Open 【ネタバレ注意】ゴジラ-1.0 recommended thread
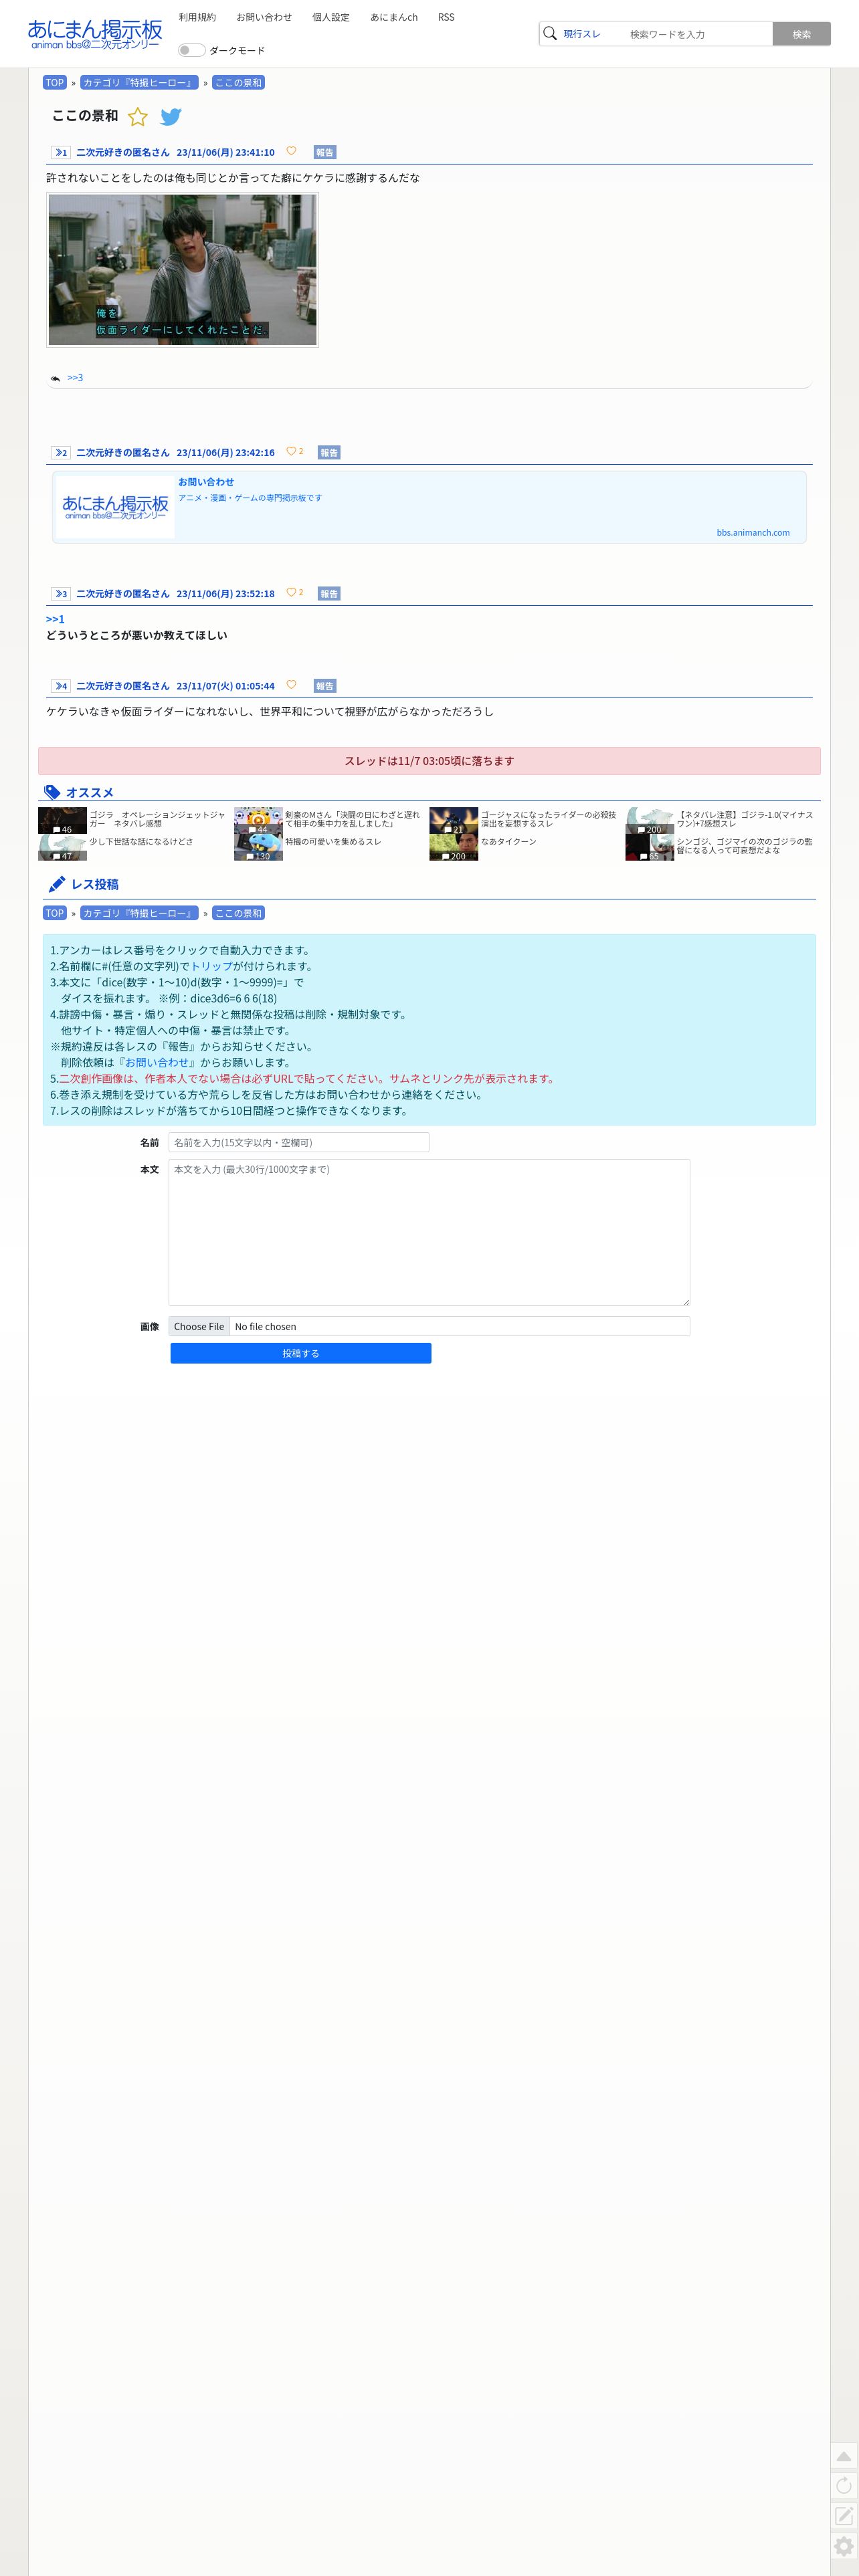859x2576 pixels. point(745,819)
